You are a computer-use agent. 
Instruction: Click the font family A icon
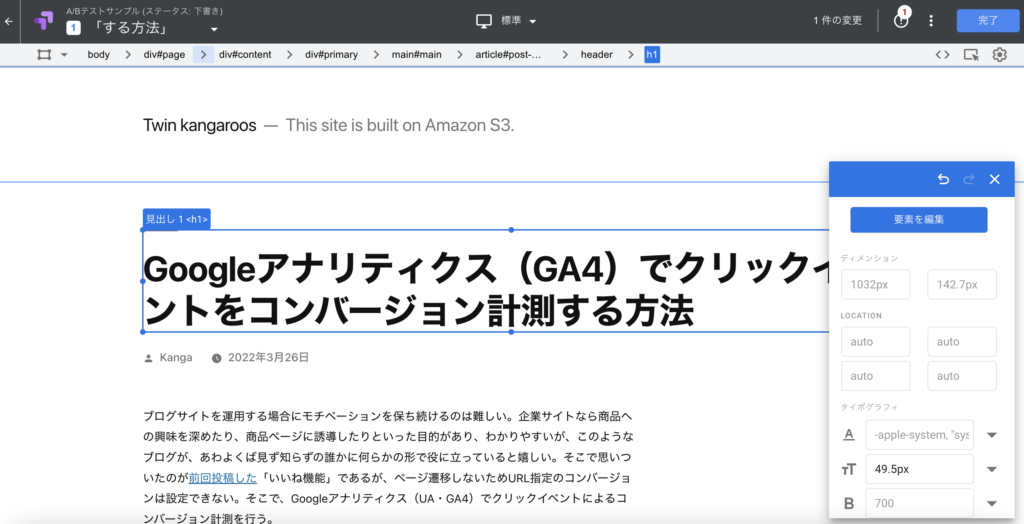tap(849, 434)
